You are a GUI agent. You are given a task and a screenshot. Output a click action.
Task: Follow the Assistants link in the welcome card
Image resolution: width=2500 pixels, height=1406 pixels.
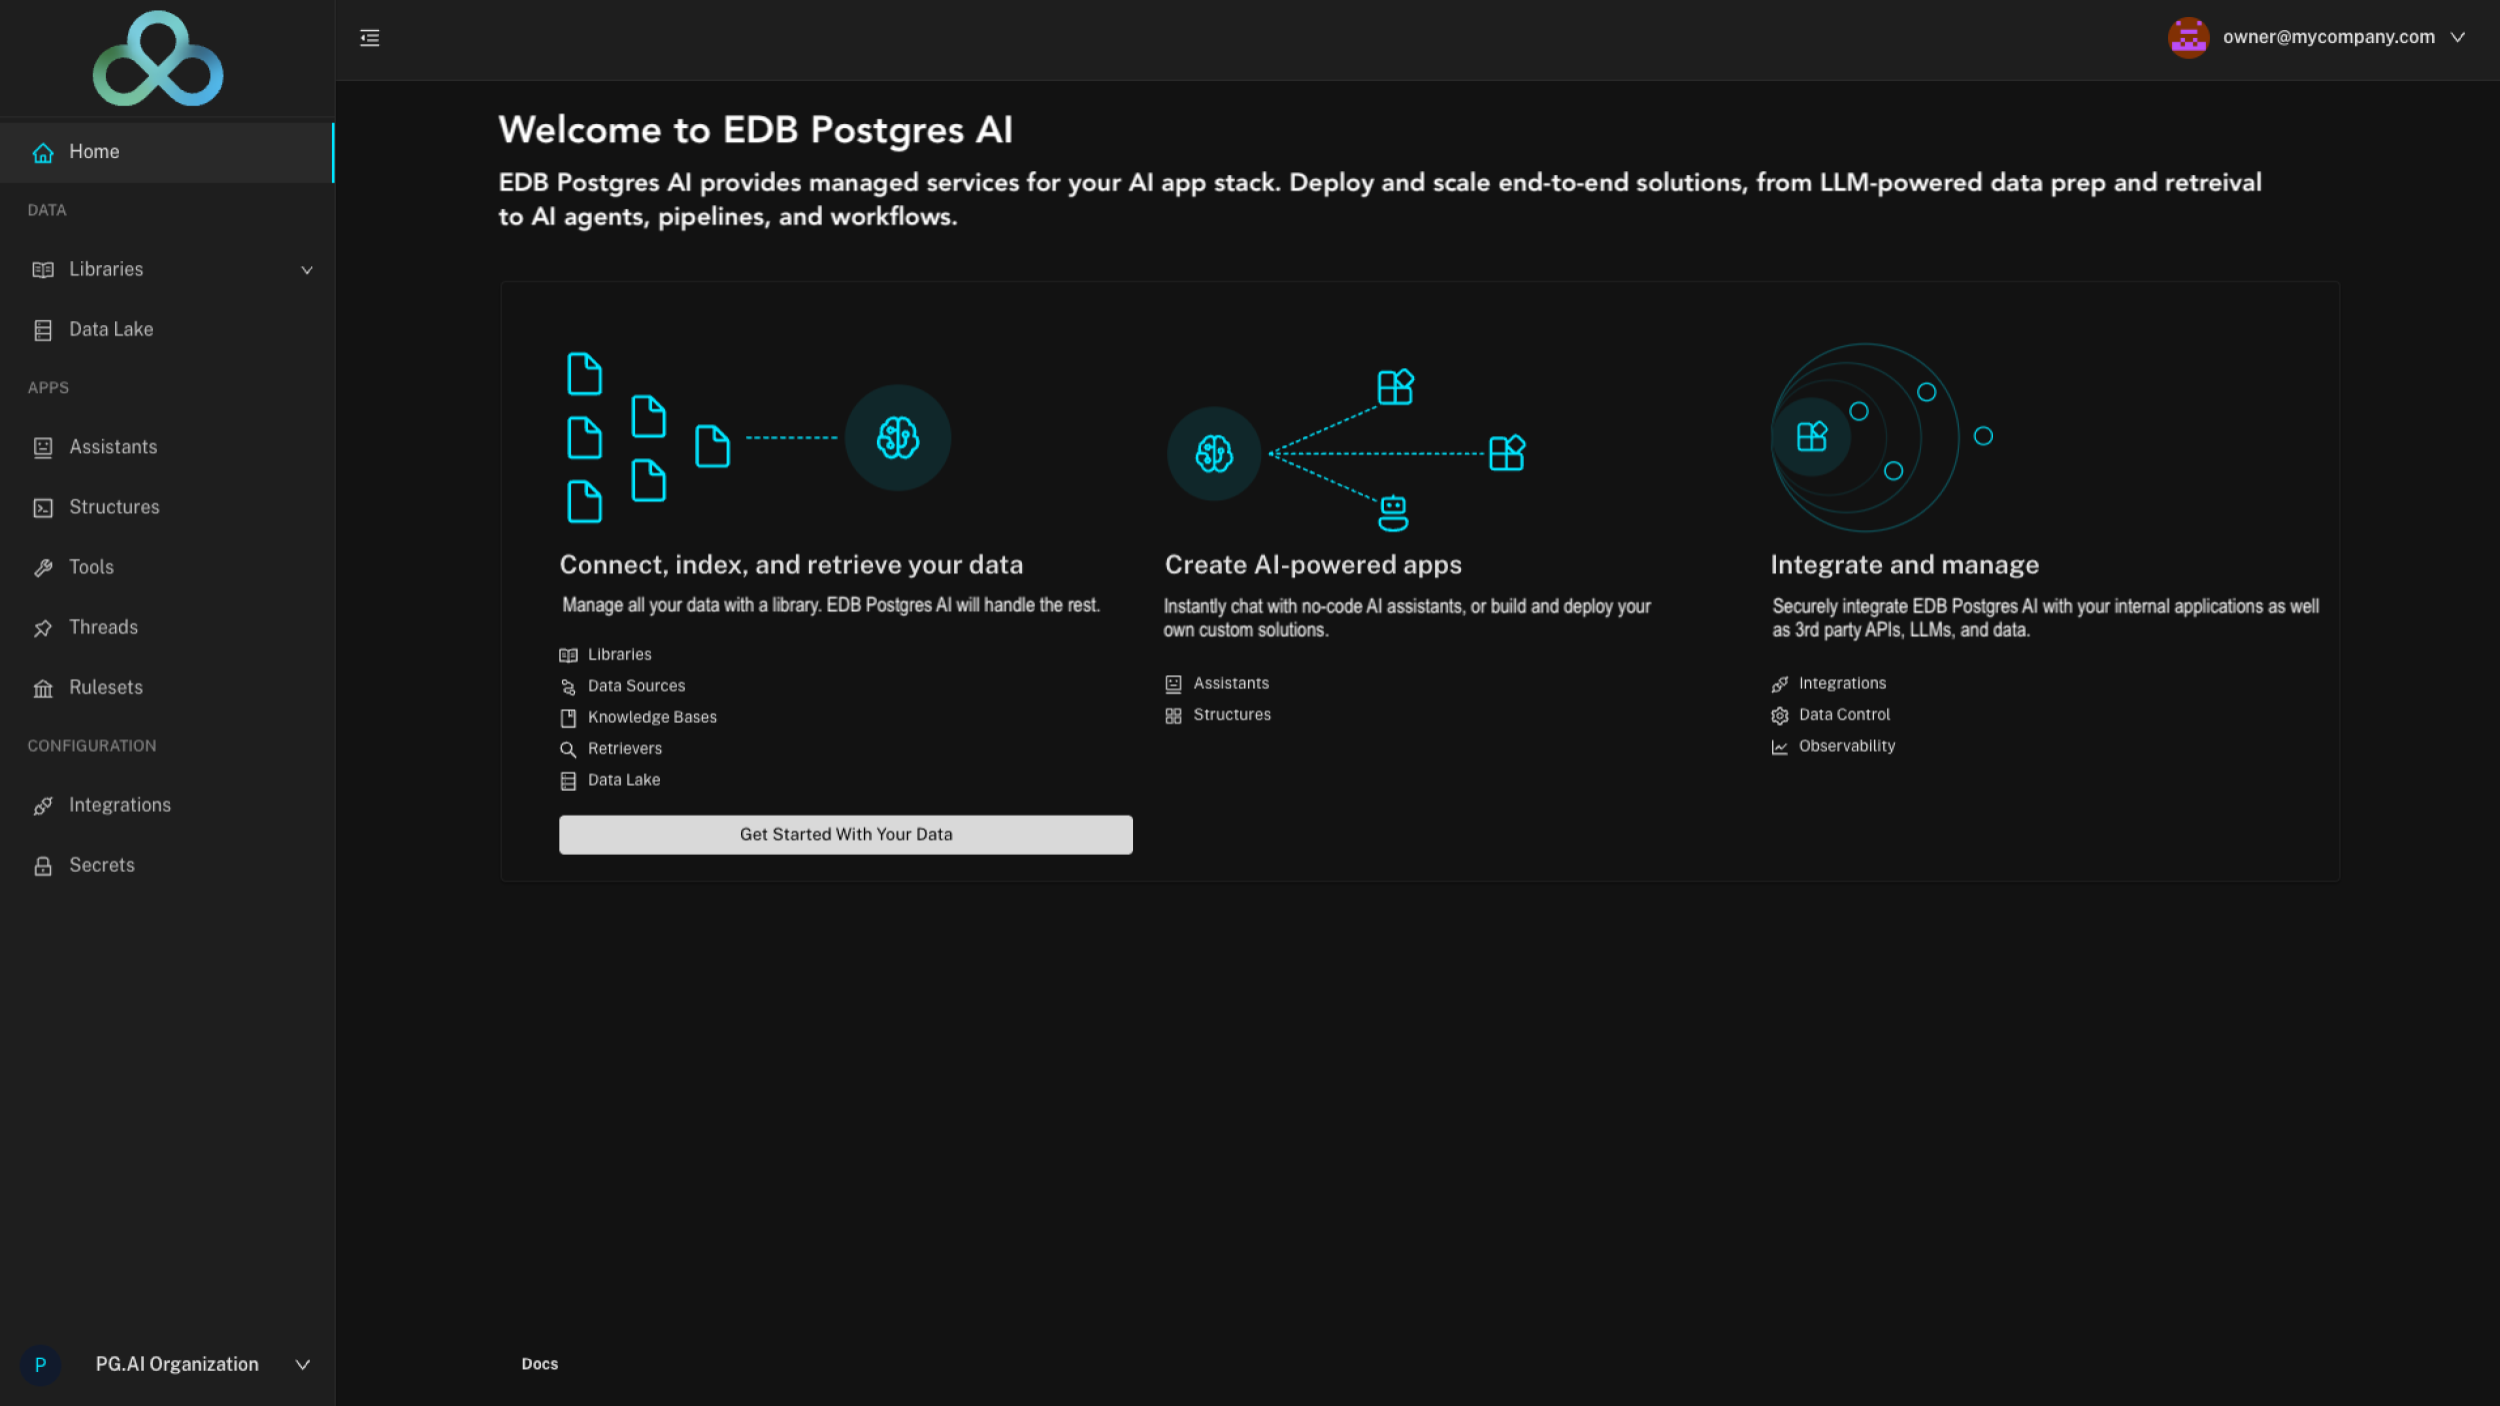coord(1231,683)
